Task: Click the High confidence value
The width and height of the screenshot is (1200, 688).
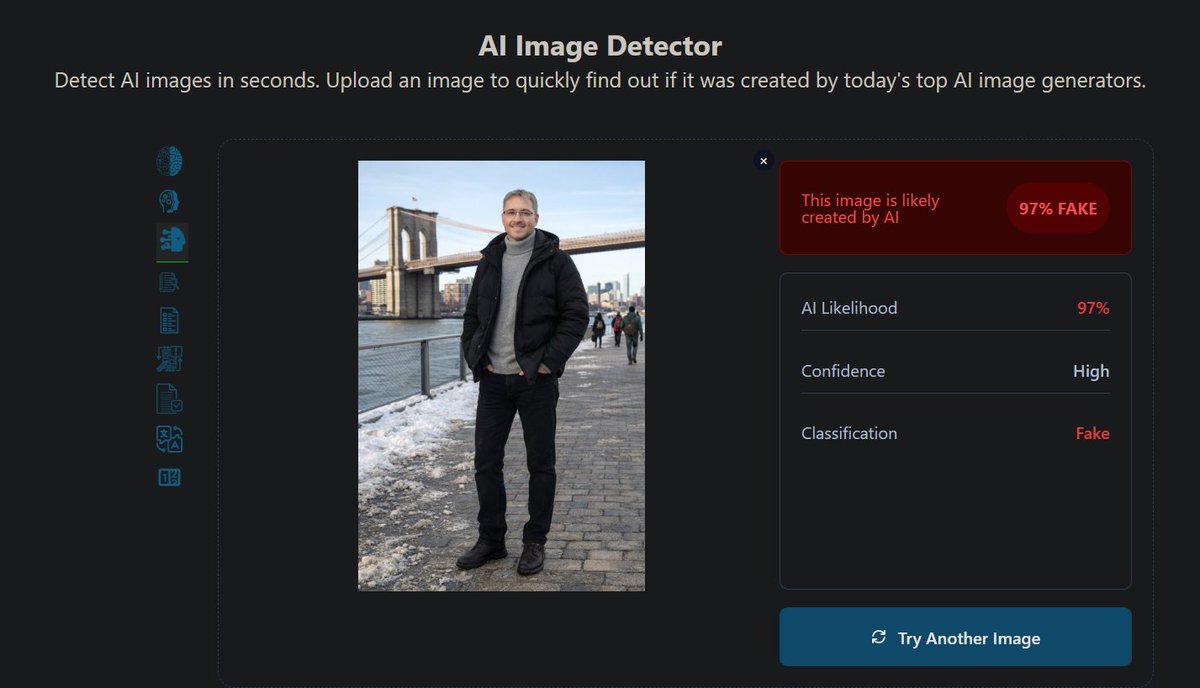Action: [1091, 371]
